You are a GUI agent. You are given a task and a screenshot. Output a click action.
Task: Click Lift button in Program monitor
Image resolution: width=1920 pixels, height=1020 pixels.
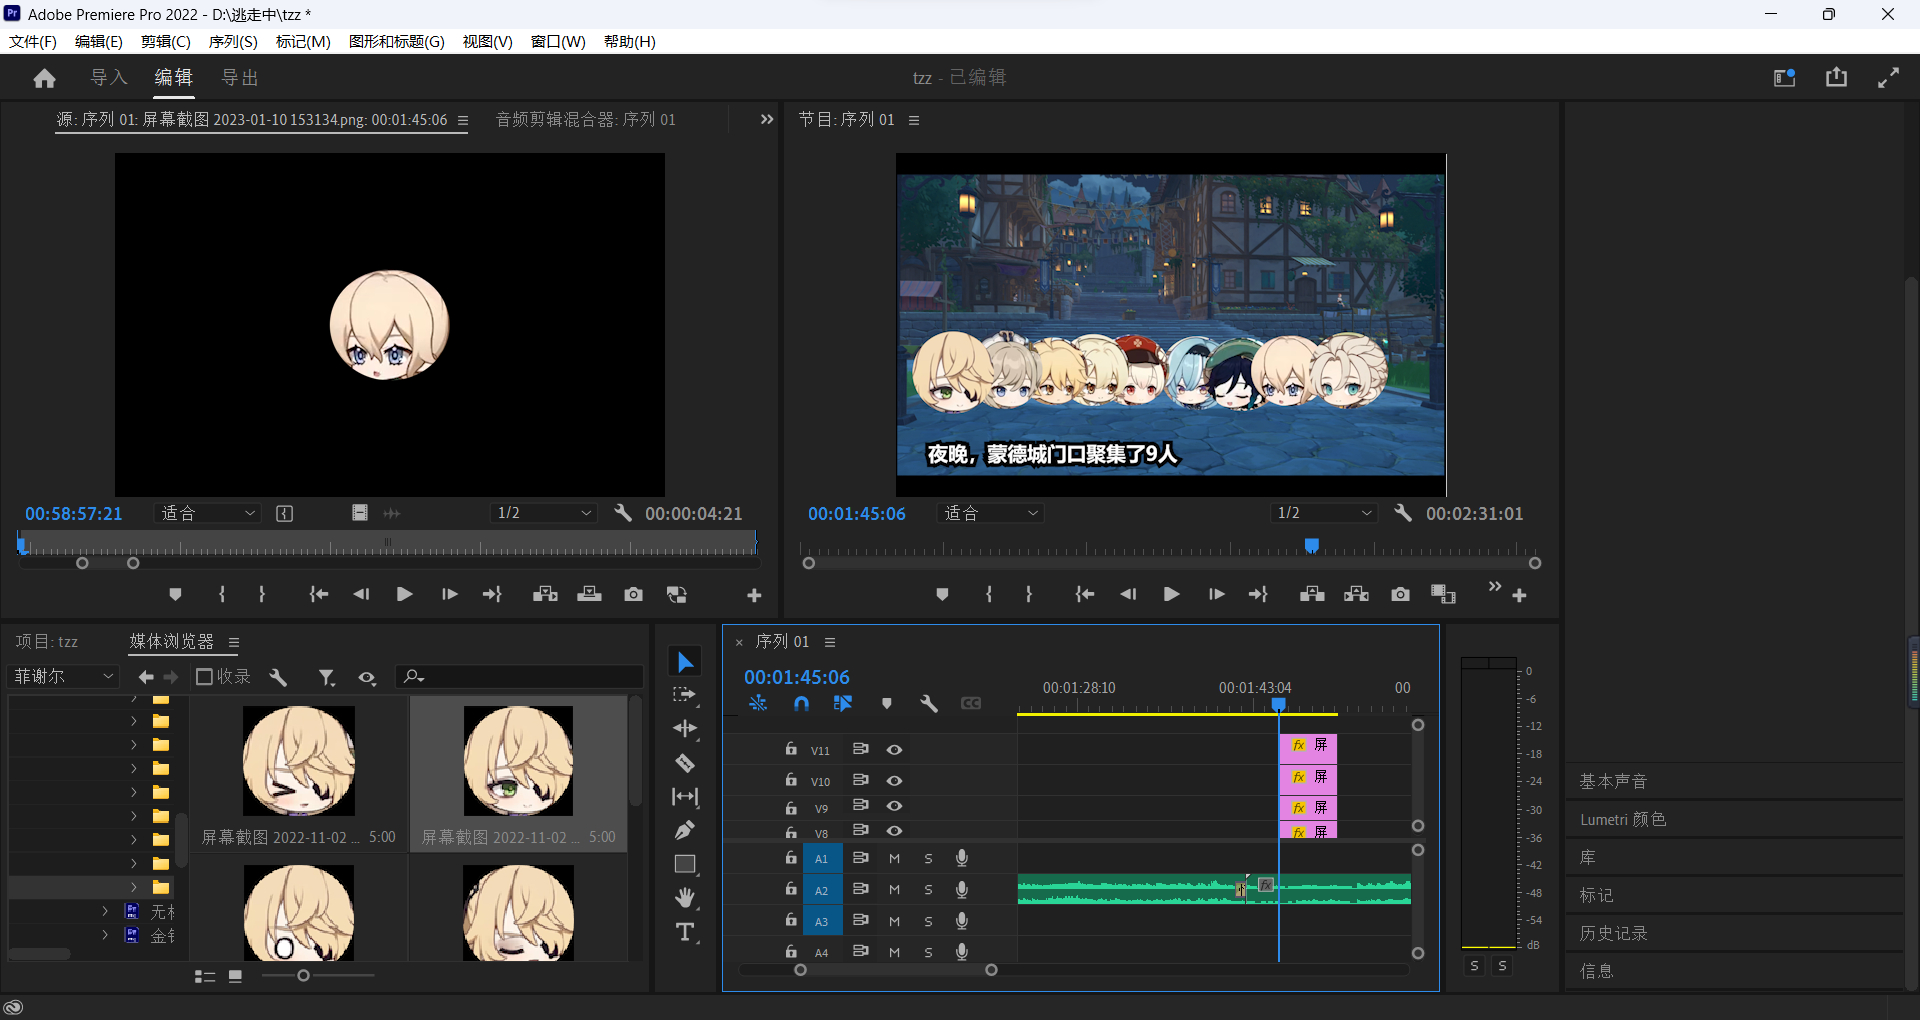coord(1312,594)
